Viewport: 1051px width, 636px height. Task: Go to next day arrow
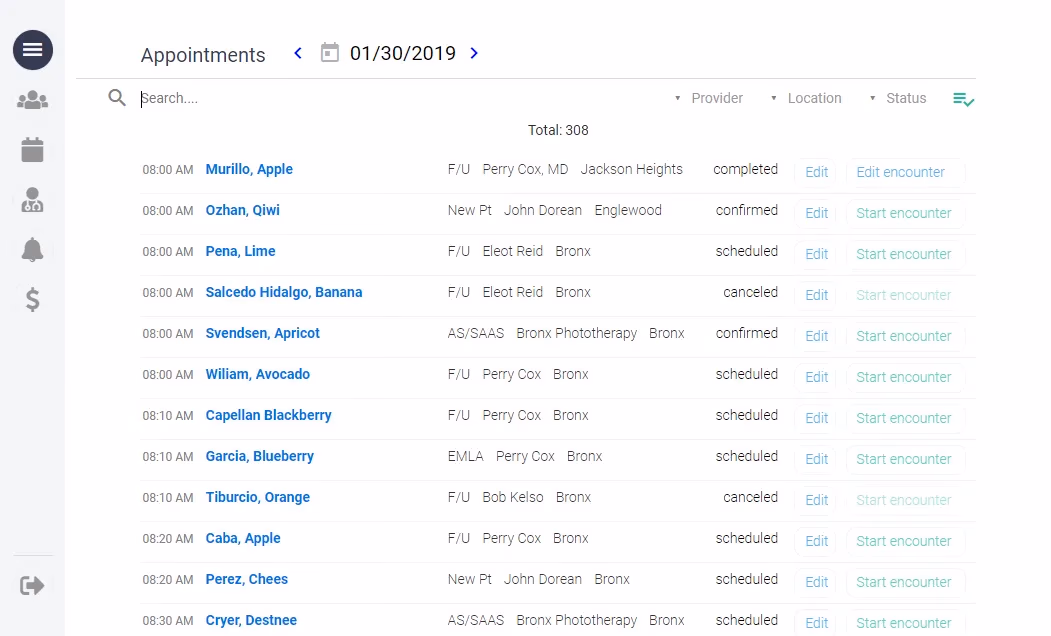474,53
